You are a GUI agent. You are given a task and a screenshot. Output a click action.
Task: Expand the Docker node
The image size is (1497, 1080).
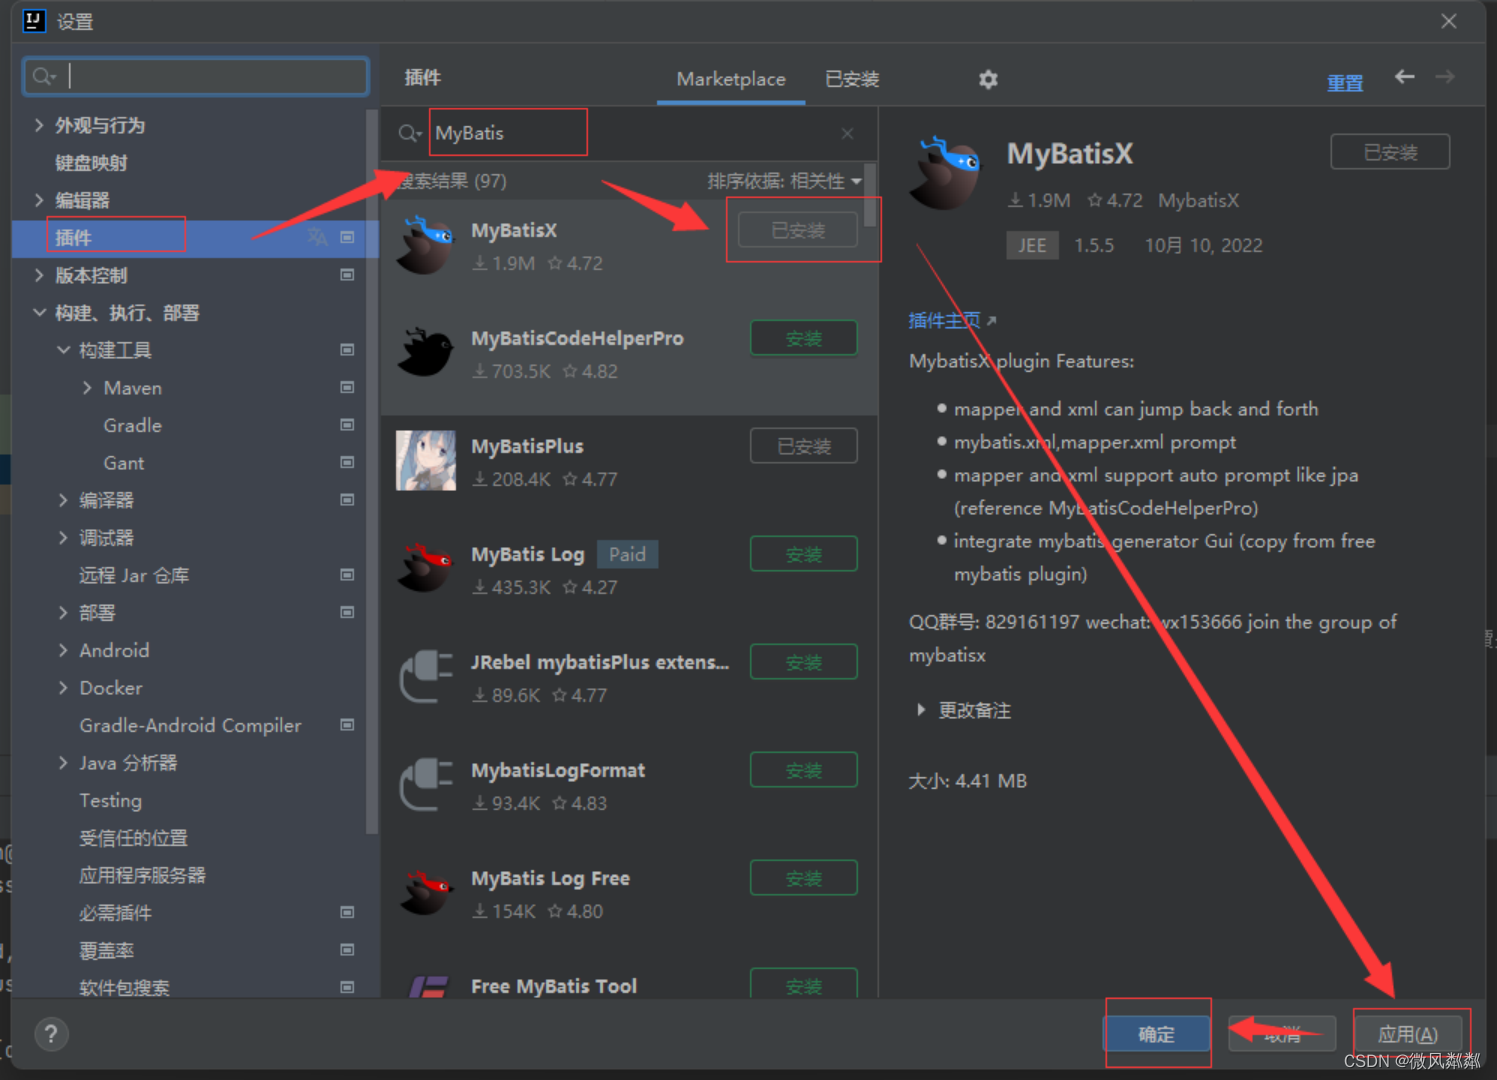[x=63, y=687]
